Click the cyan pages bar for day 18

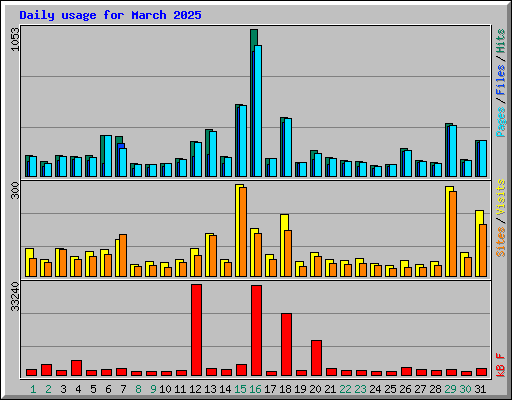(x=288, y=147)
